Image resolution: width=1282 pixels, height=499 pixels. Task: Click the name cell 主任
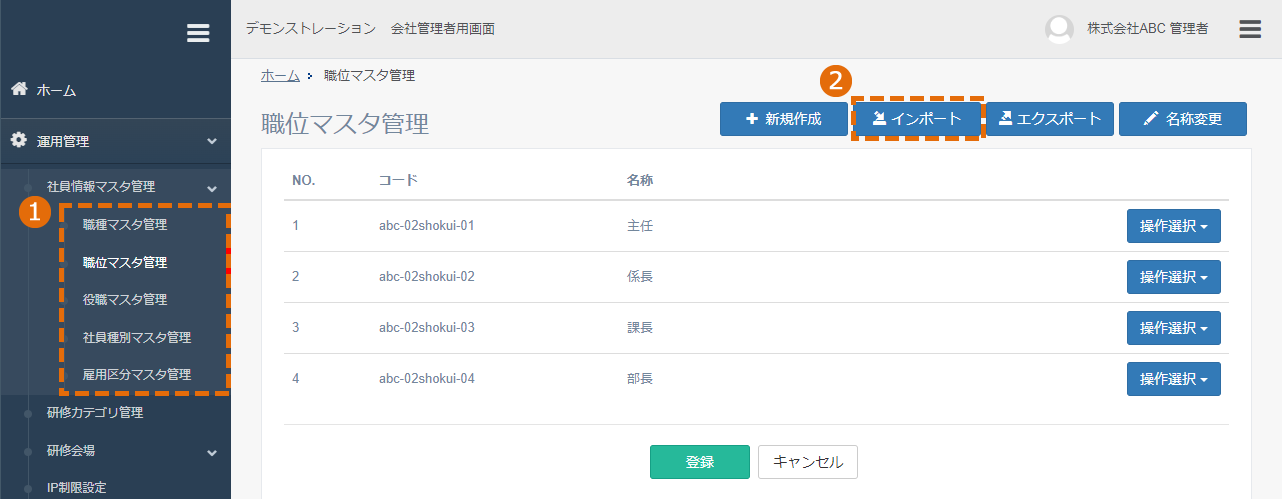[x=640, y=226]
